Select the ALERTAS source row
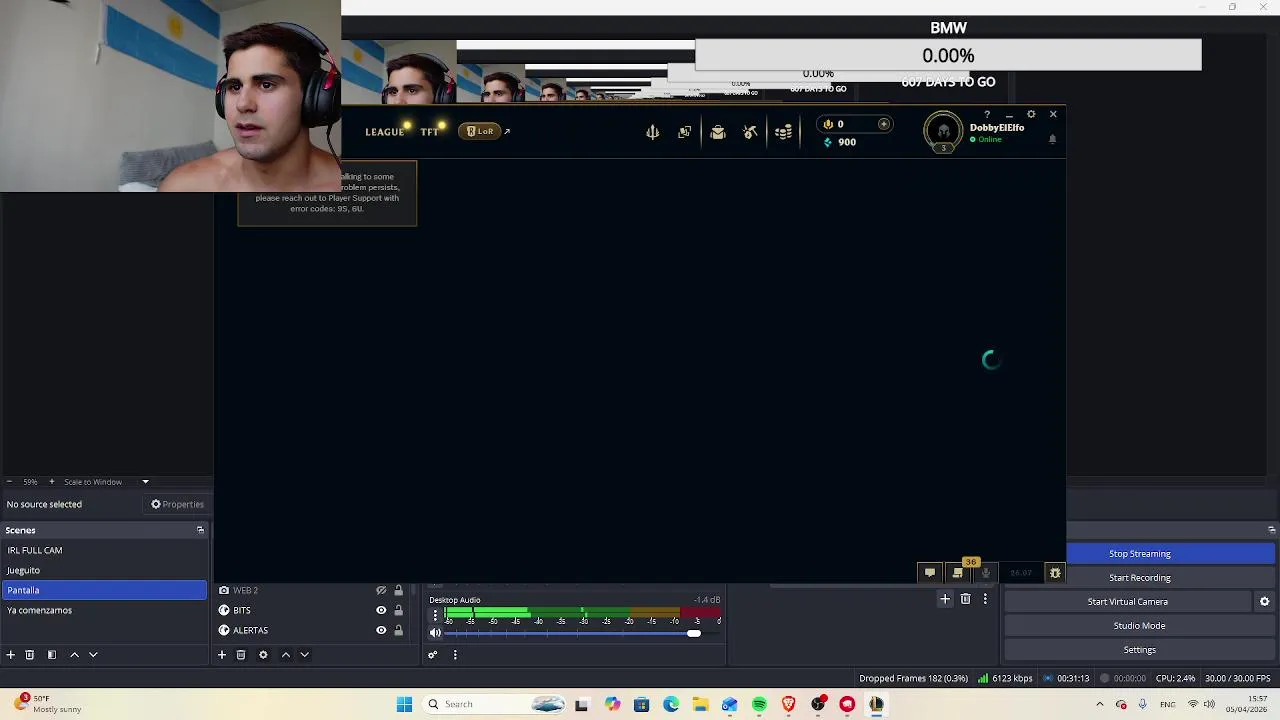1280x720 pixels. point(312,630)
